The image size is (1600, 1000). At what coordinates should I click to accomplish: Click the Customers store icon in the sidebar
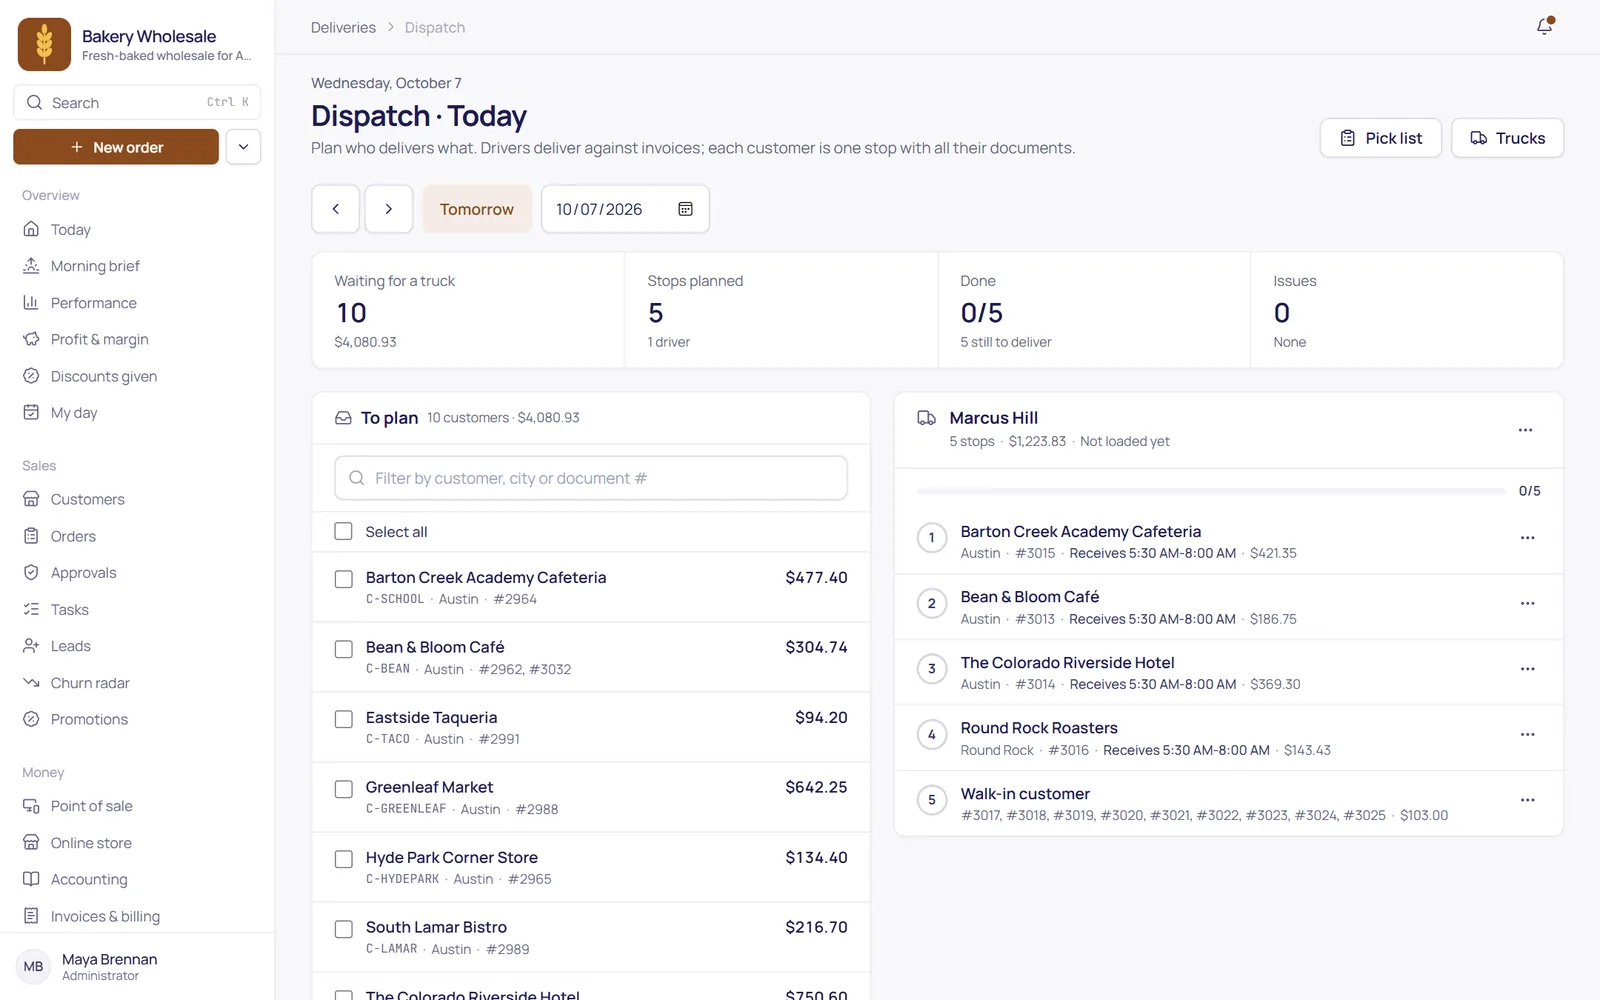coord(31,499)
